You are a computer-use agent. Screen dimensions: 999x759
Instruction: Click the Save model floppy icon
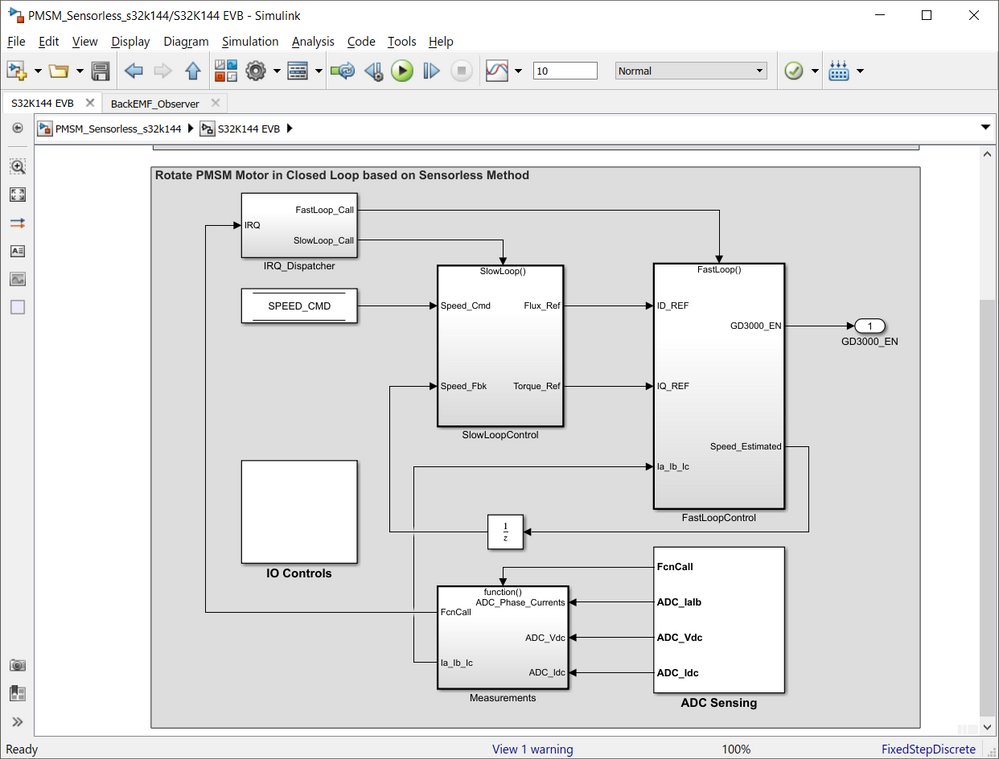100,71
